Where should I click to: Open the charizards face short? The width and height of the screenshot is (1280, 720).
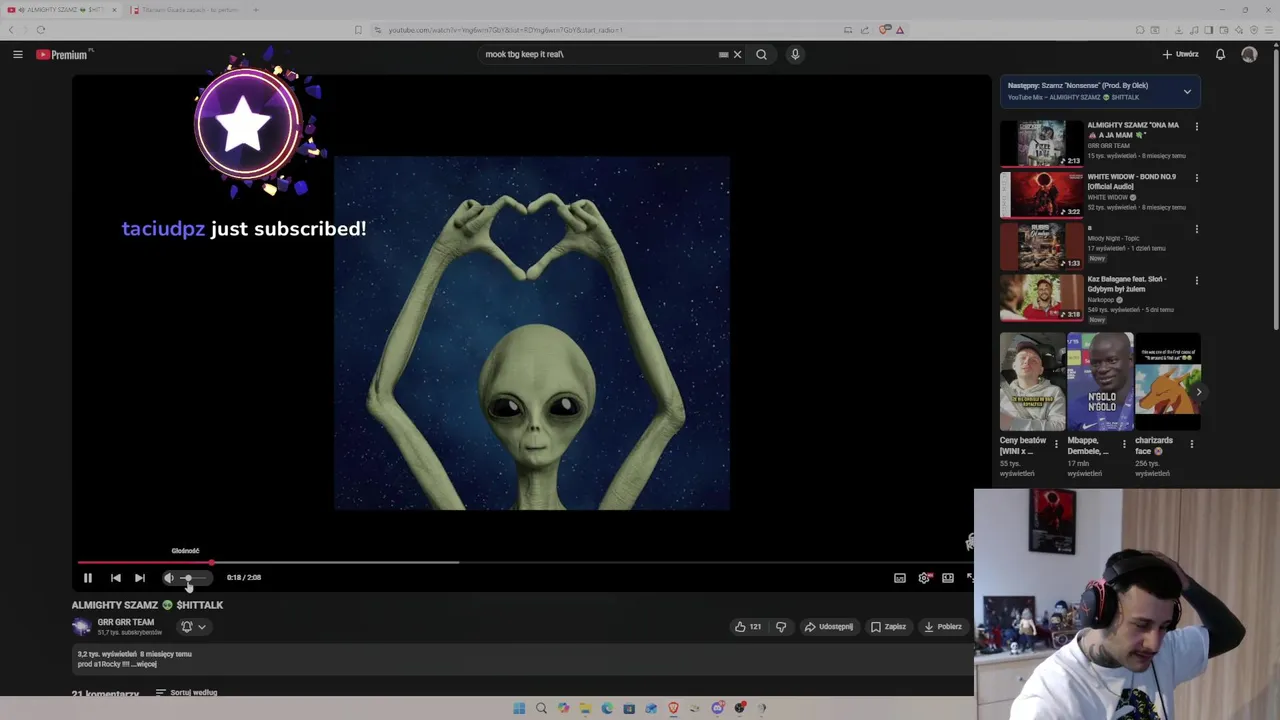tap(1168, 382)
